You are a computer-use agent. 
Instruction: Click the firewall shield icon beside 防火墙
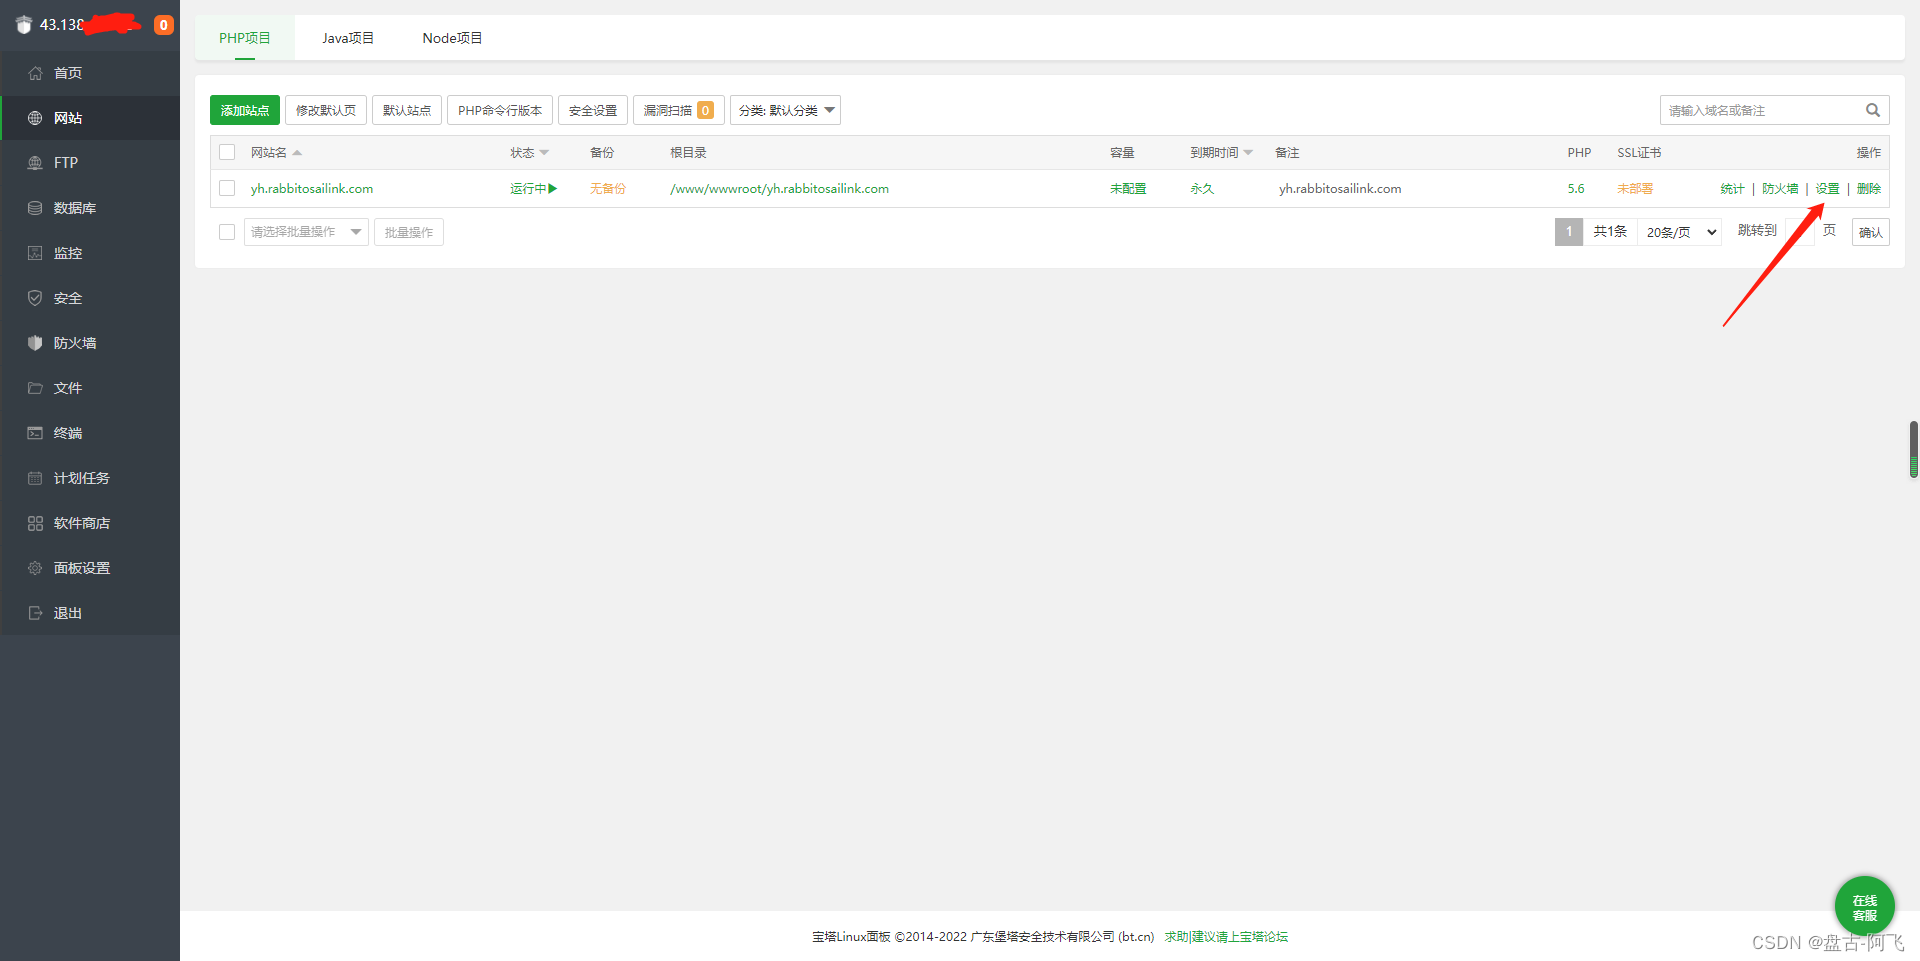coord(35,343)
